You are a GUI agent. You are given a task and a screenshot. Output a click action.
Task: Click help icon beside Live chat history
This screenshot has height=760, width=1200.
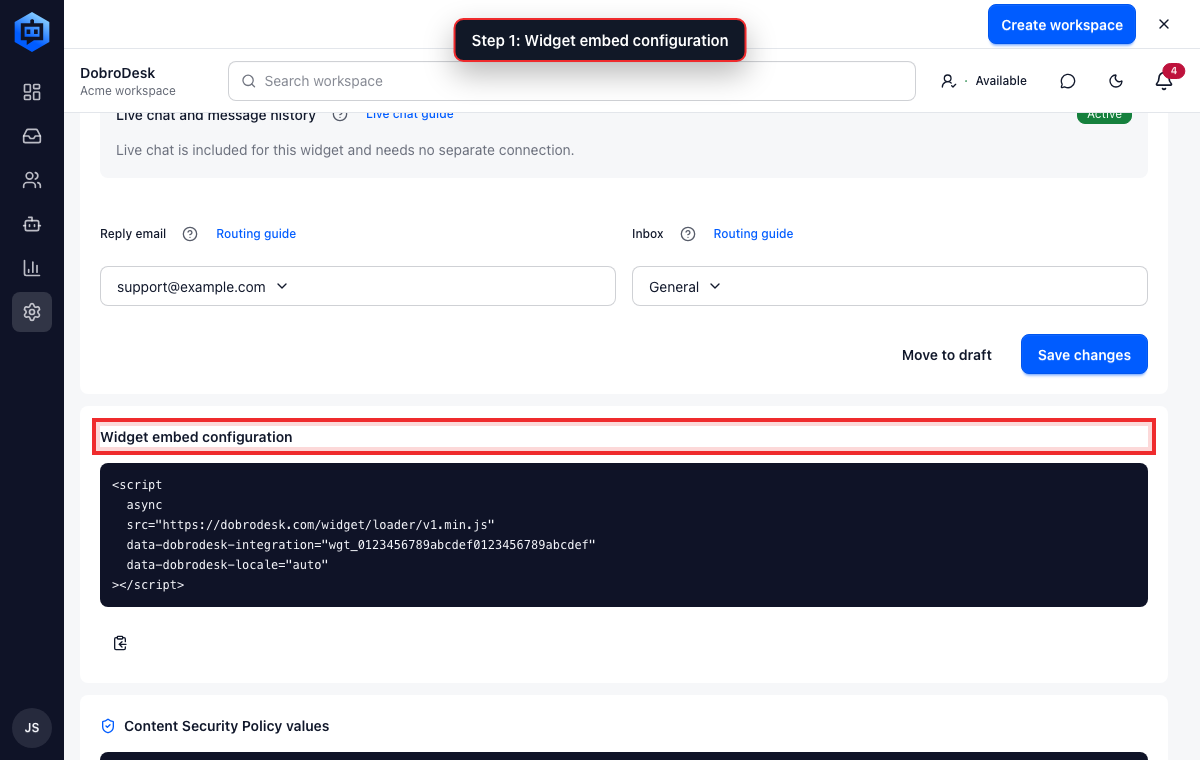pos(340,115)
